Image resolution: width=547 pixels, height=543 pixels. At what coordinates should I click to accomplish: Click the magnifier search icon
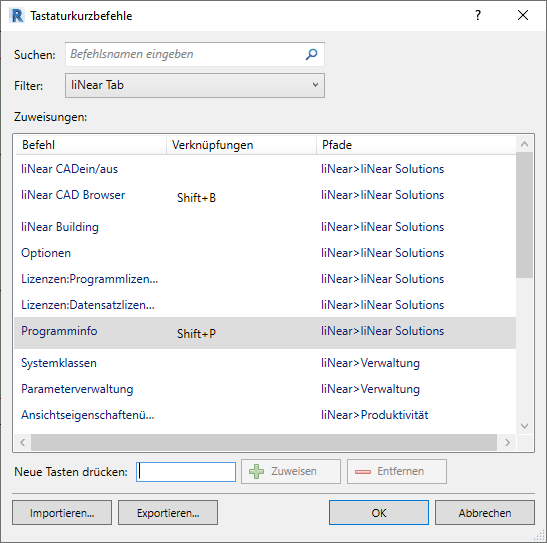[x=312, y=54]
